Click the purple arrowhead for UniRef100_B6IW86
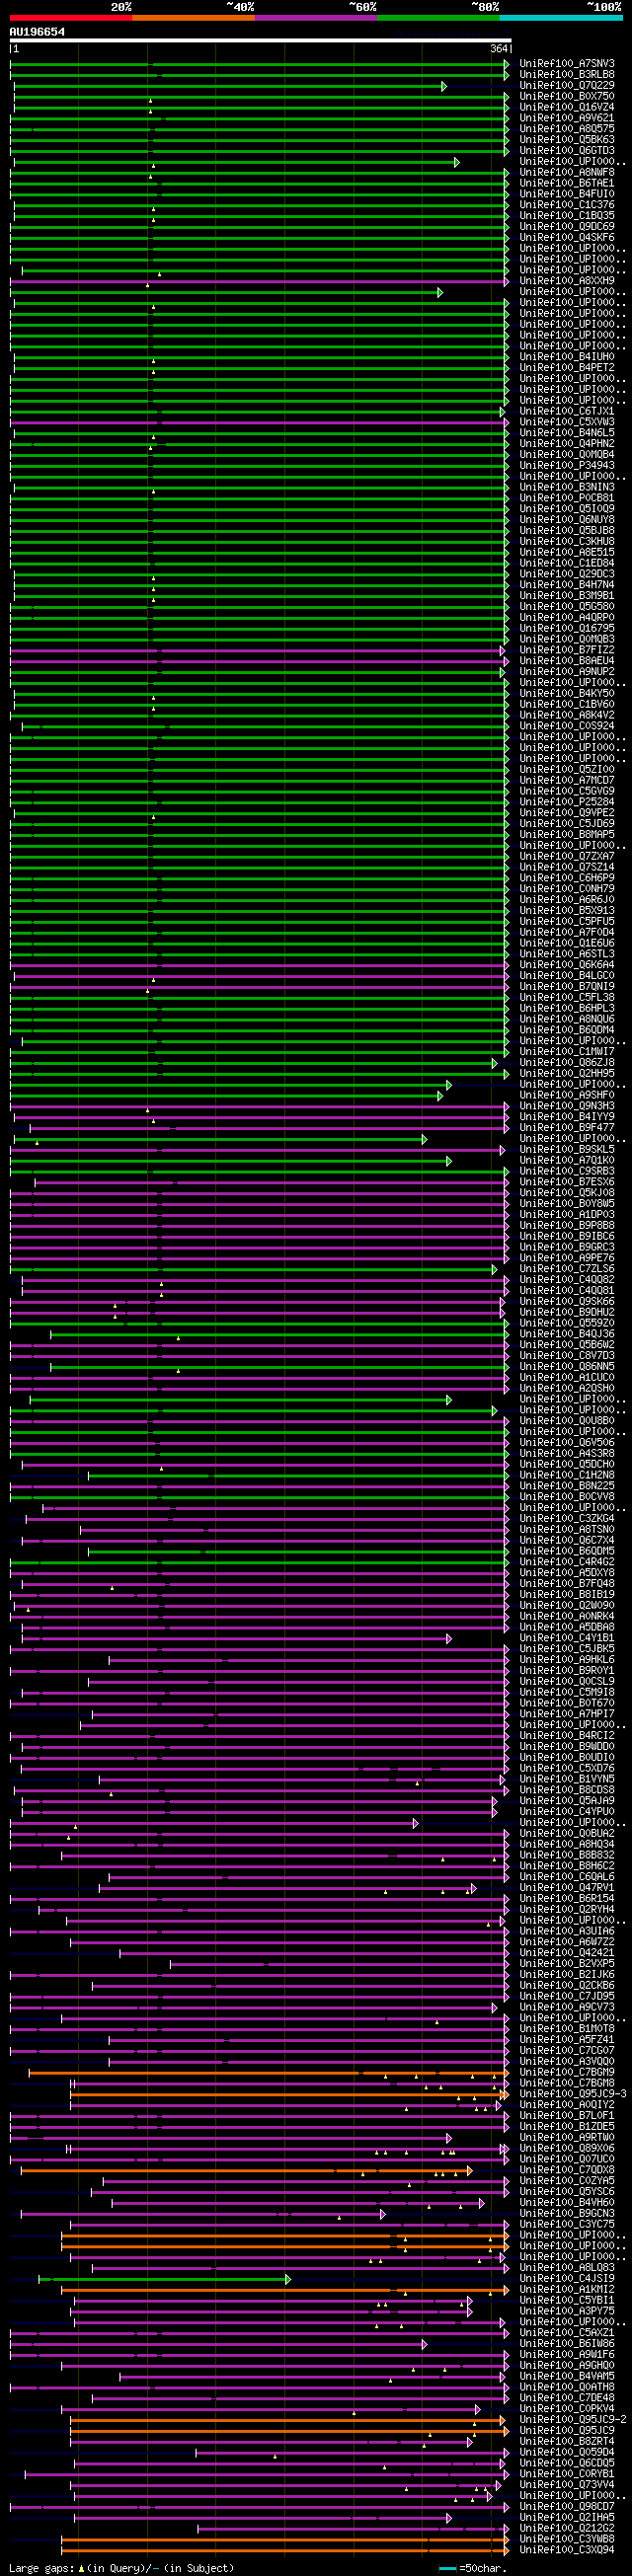This screenshot has height=2576, width=632. pos(425,2344)
